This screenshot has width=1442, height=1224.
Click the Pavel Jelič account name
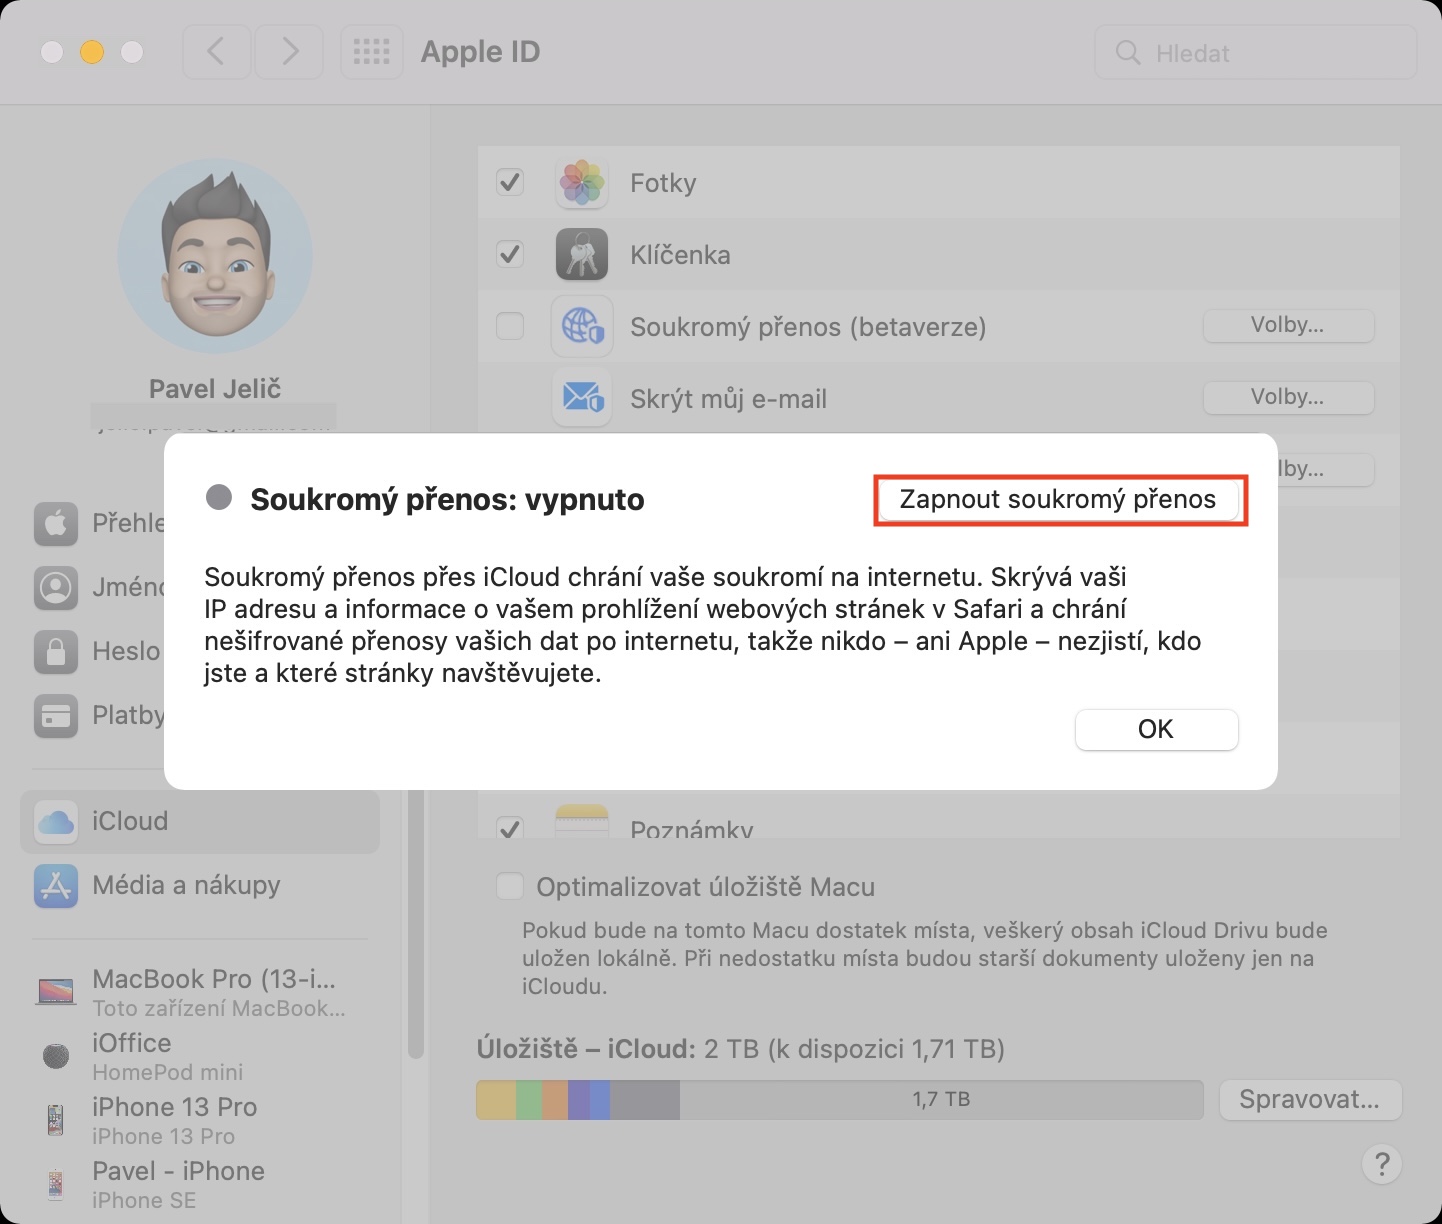point(215,389)
